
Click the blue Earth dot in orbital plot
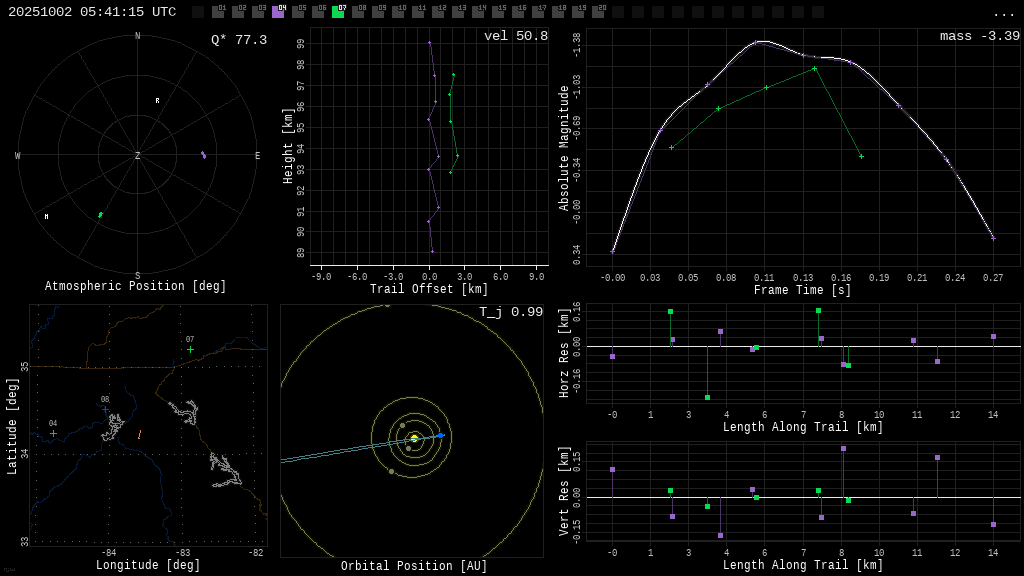[440, 435]
